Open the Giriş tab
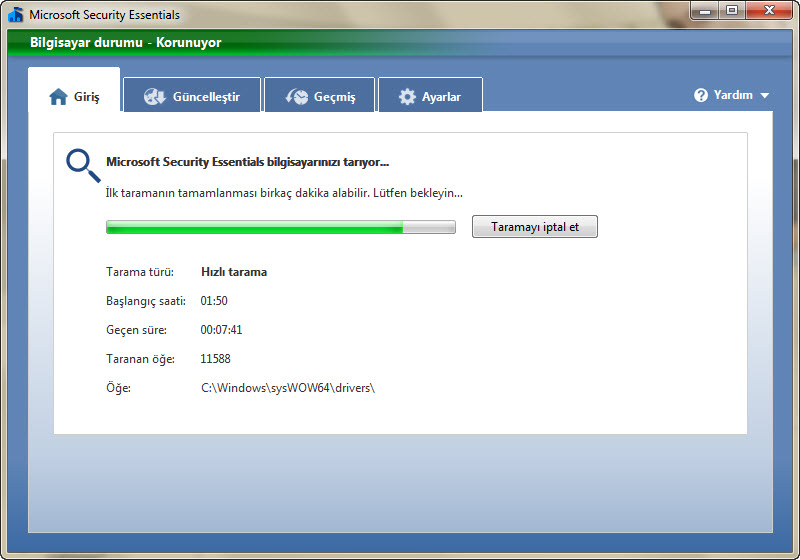The image size is (800, 560). click(x=74, y=90)
